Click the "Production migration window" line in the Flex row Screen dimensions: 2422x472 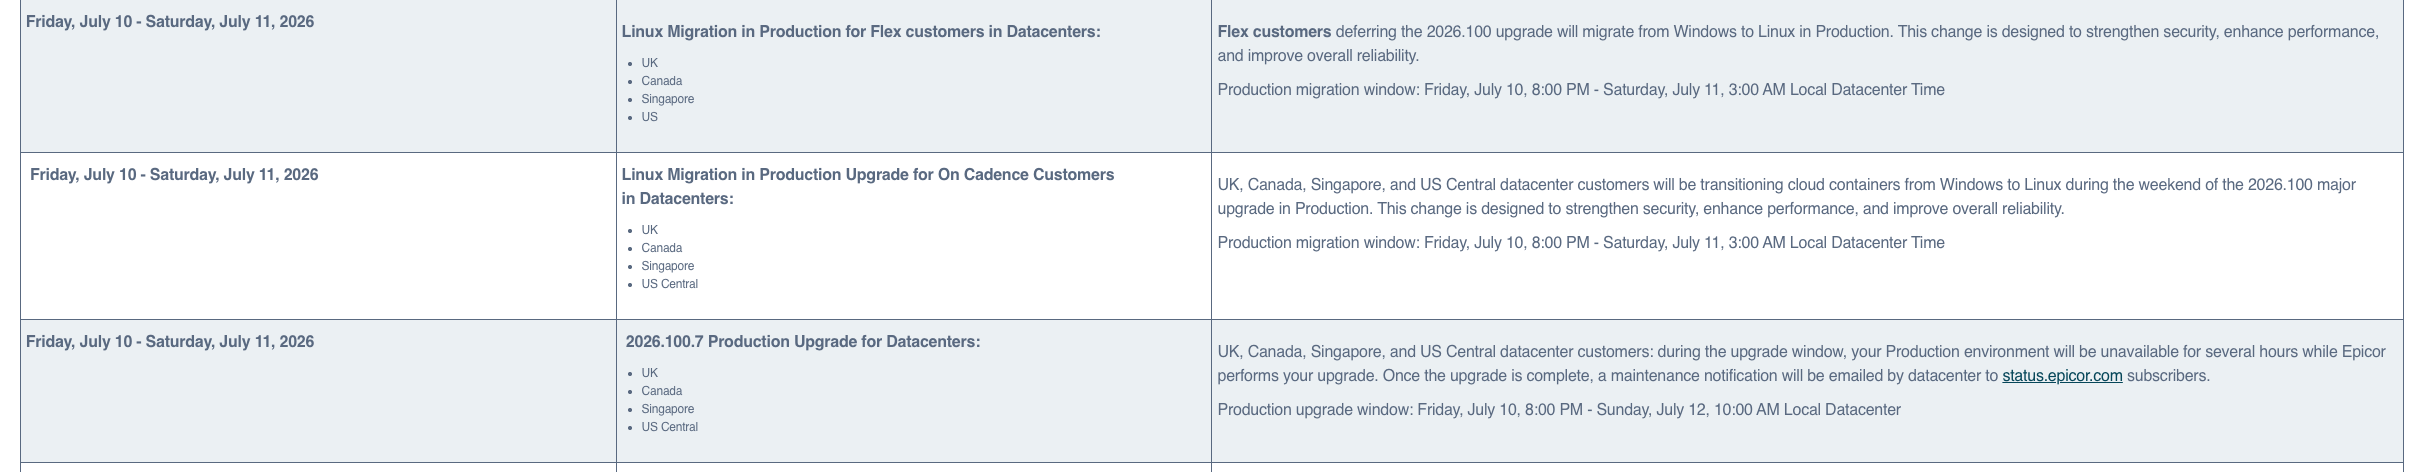tap(1580, 90)
